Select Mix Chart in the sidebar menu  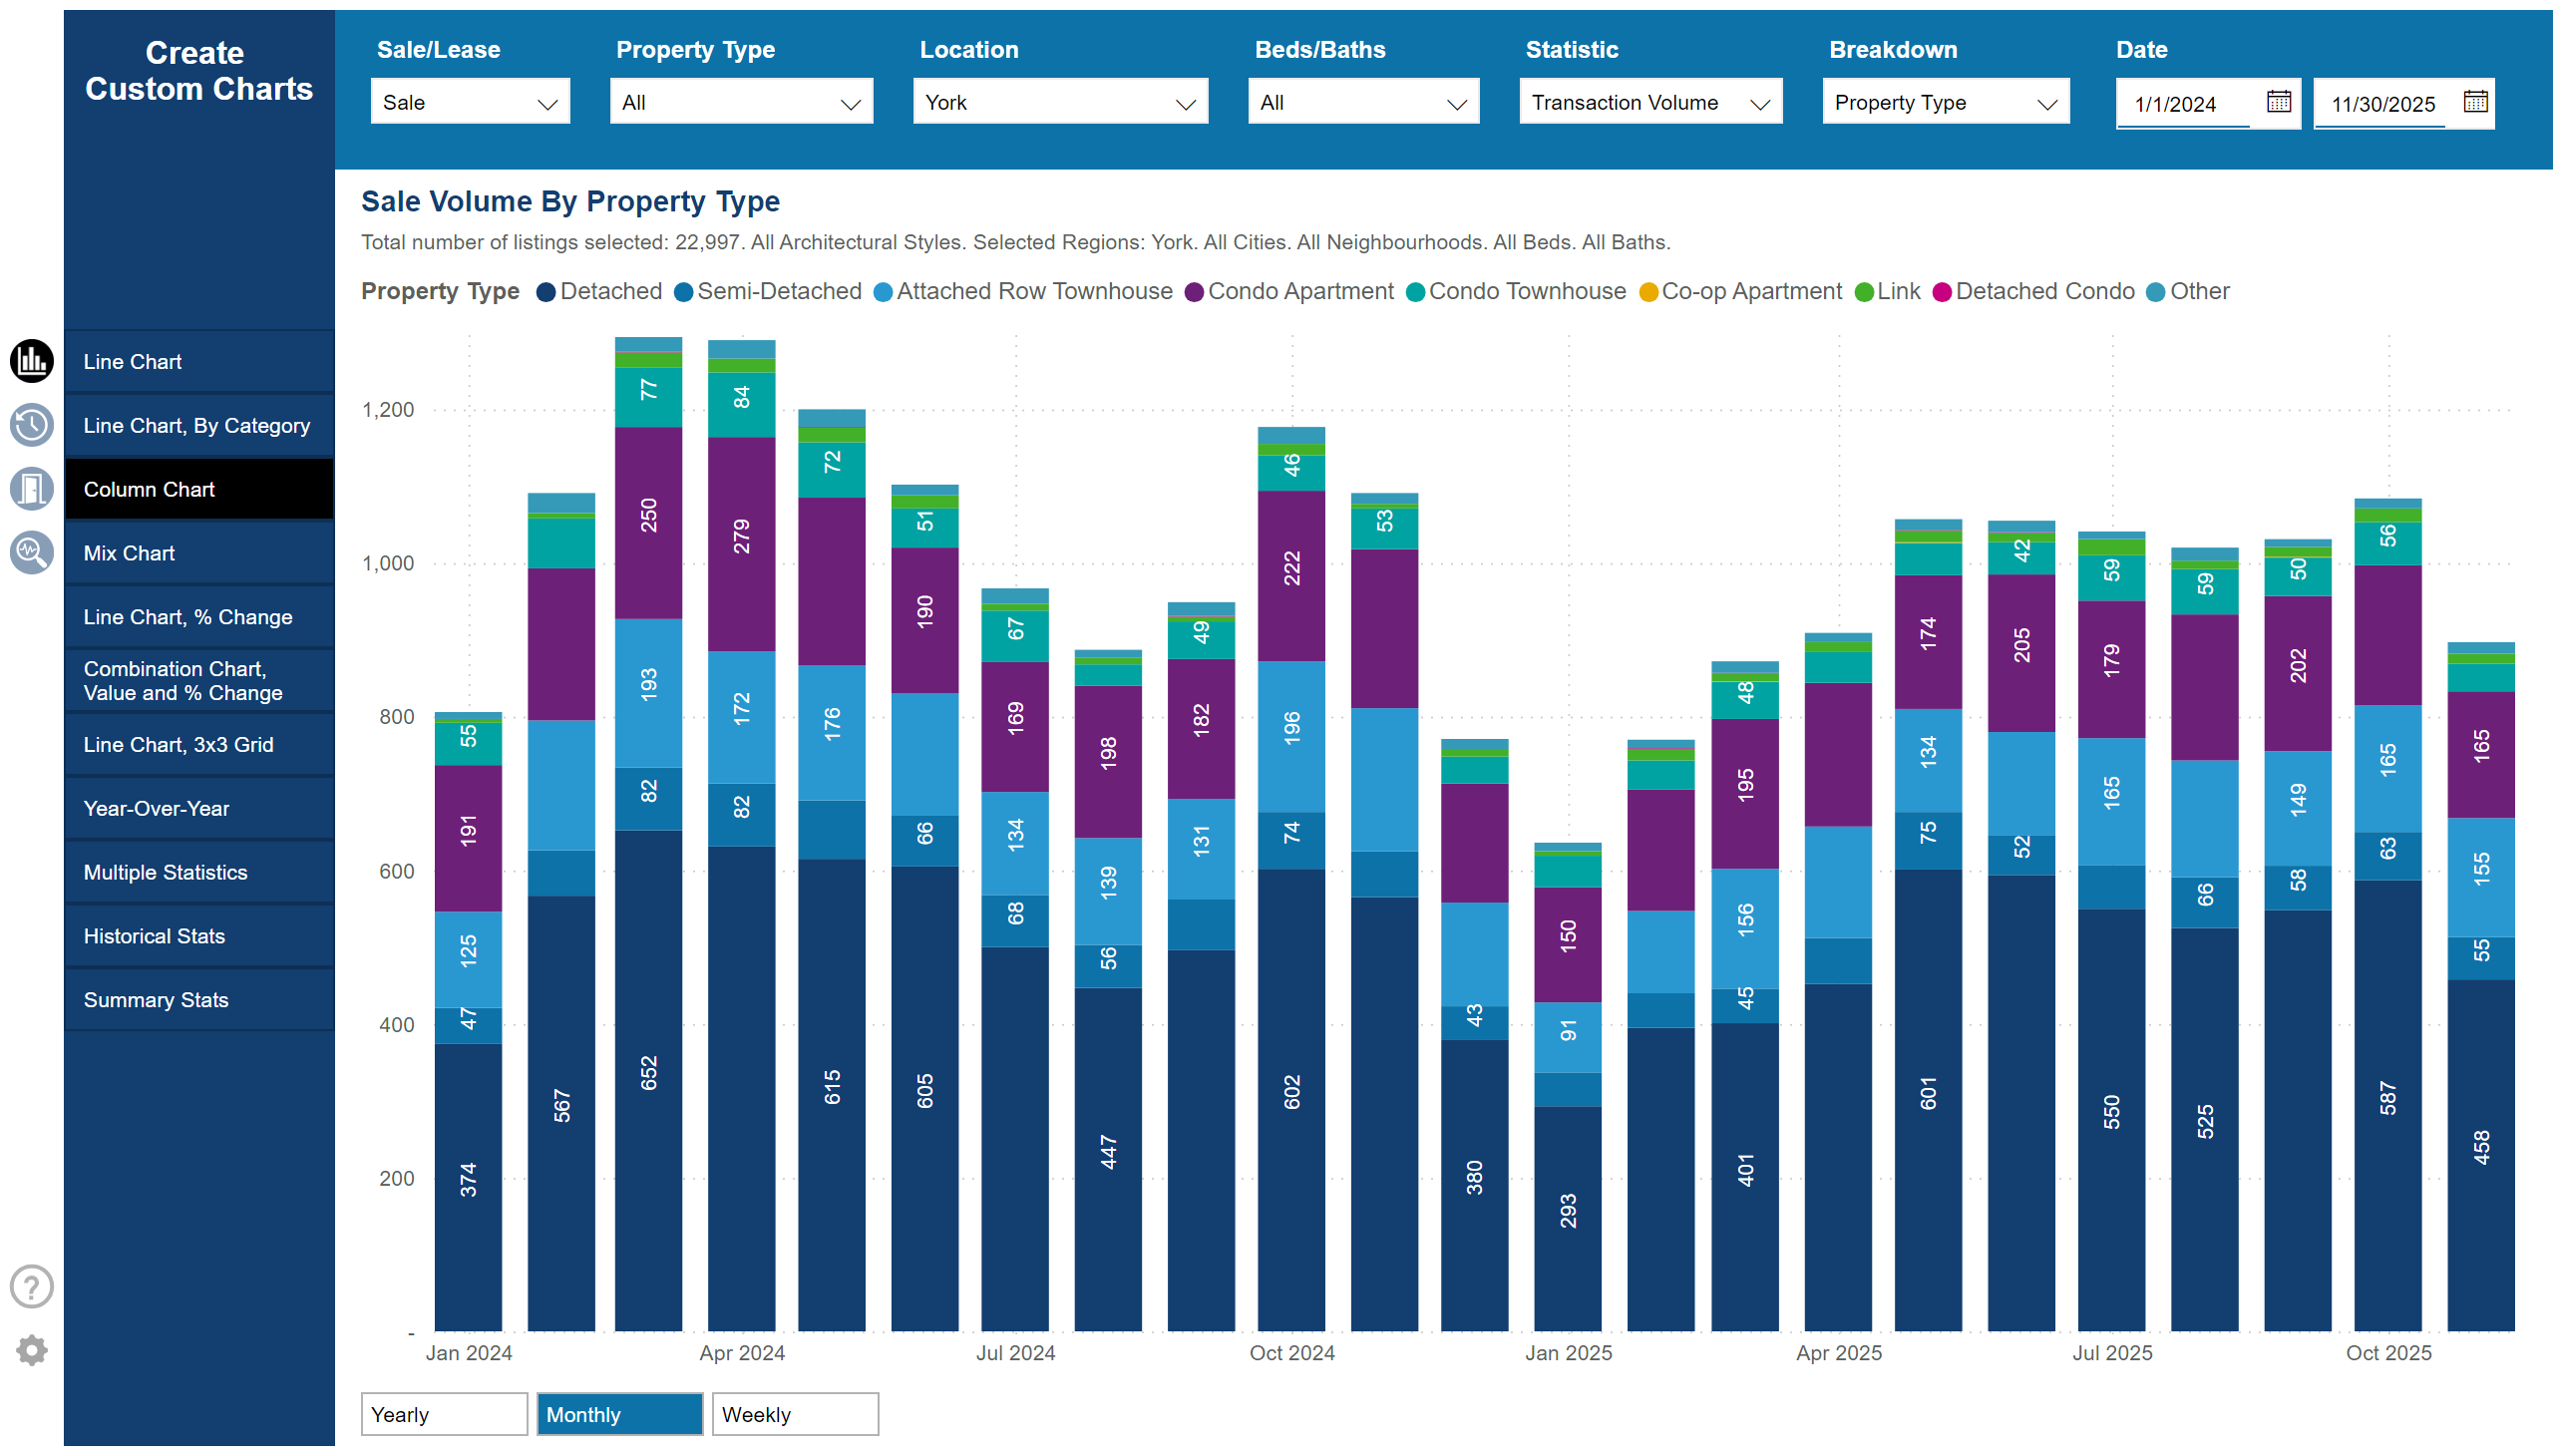(198, 553)
